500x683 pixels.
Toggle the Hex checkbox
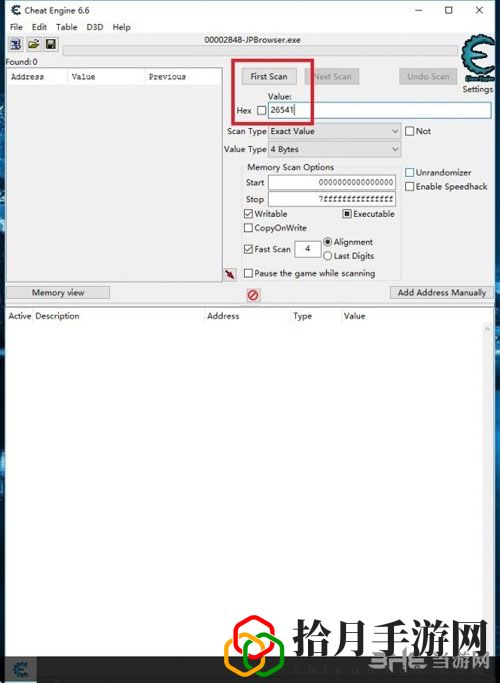click(x=261, y=111)
